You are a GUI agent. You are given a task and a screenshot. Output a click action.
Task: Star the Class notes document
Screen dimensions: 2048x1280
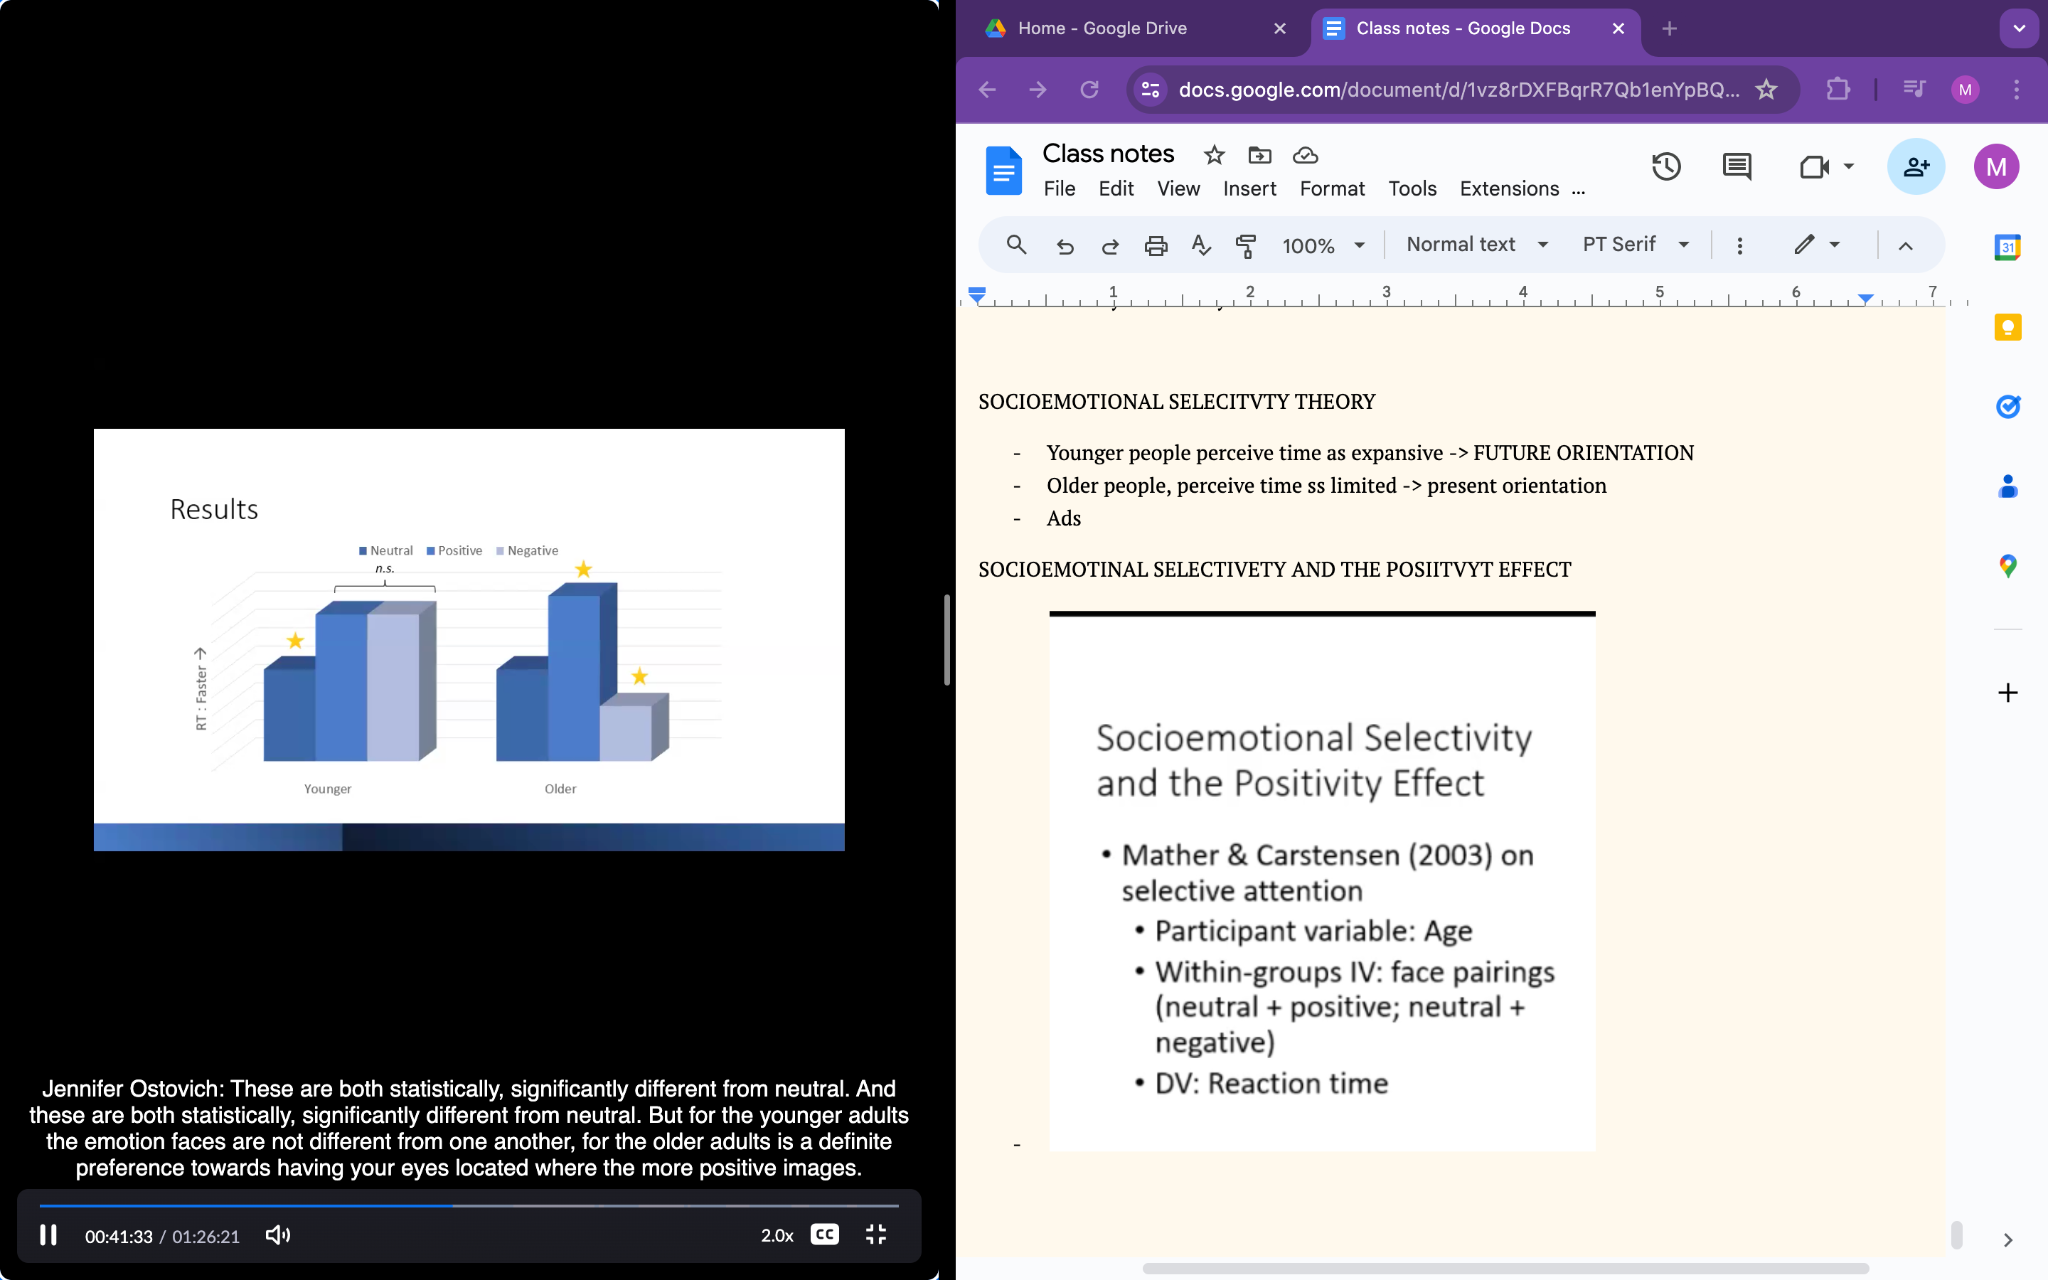1214,155
